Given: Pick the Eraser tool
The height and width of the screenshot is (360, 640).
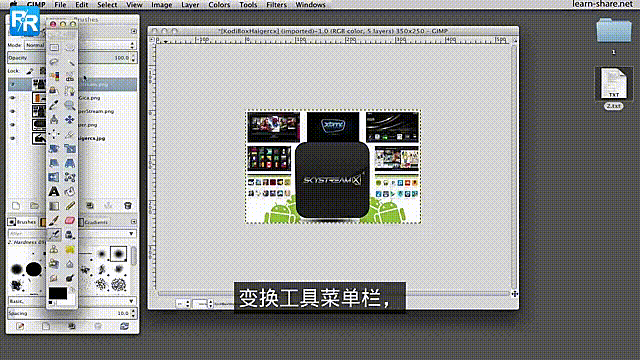Looking at the screenshot, I should (x=70, y=220).
